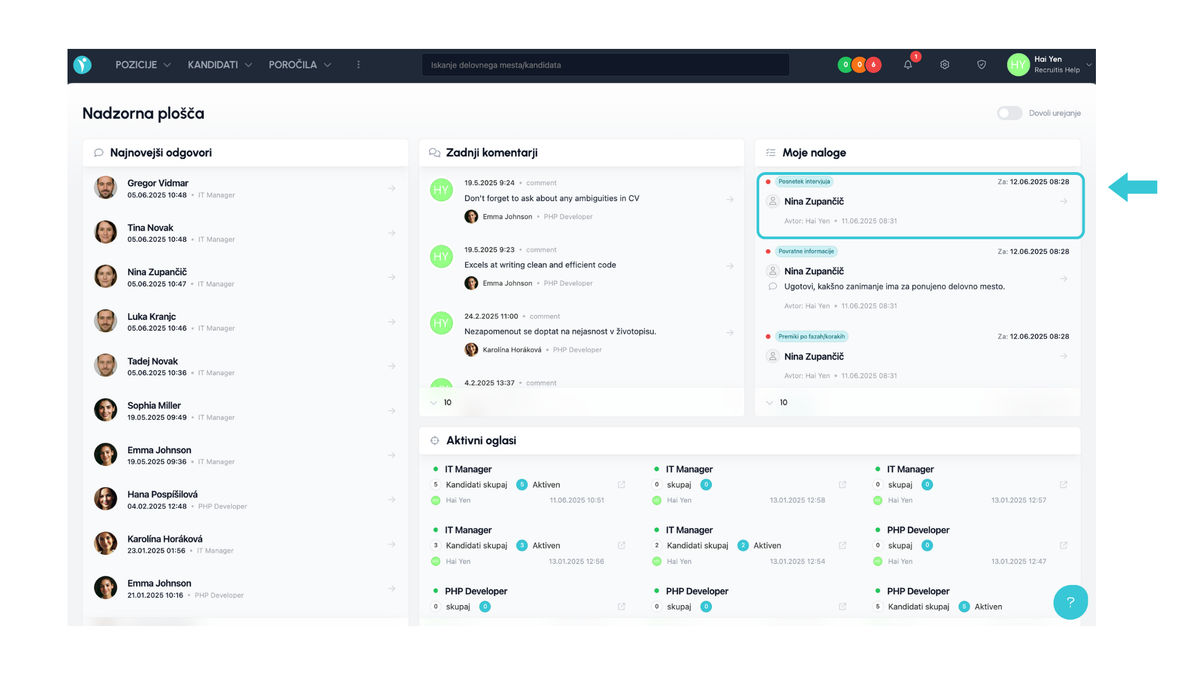The image size is (1200, 675).
Task: Click the HY user avatar in top bar
Action: tap(1018, 65)
